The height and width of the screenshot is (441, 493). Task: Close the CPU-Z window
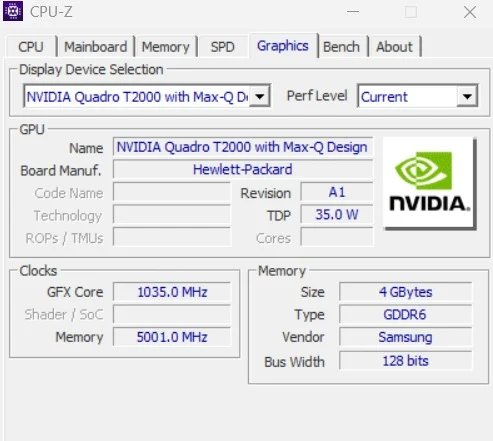tap(470, 12)
